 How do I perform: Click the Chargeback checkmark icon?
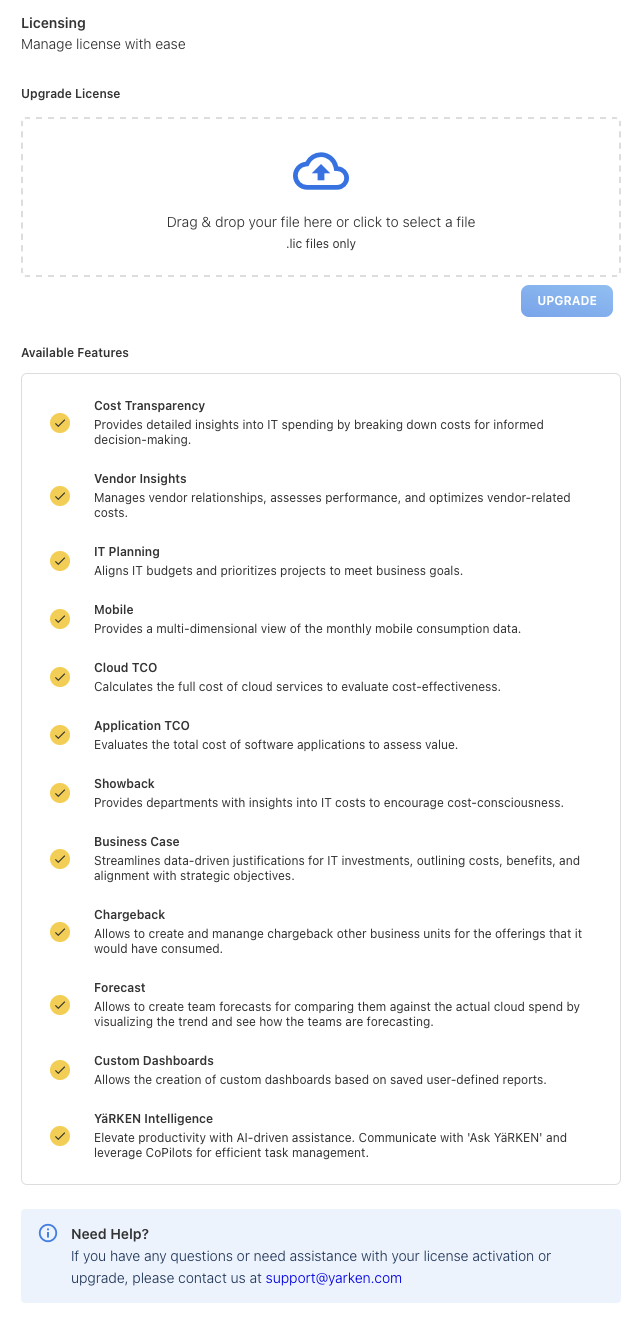[x=60, y=932]
